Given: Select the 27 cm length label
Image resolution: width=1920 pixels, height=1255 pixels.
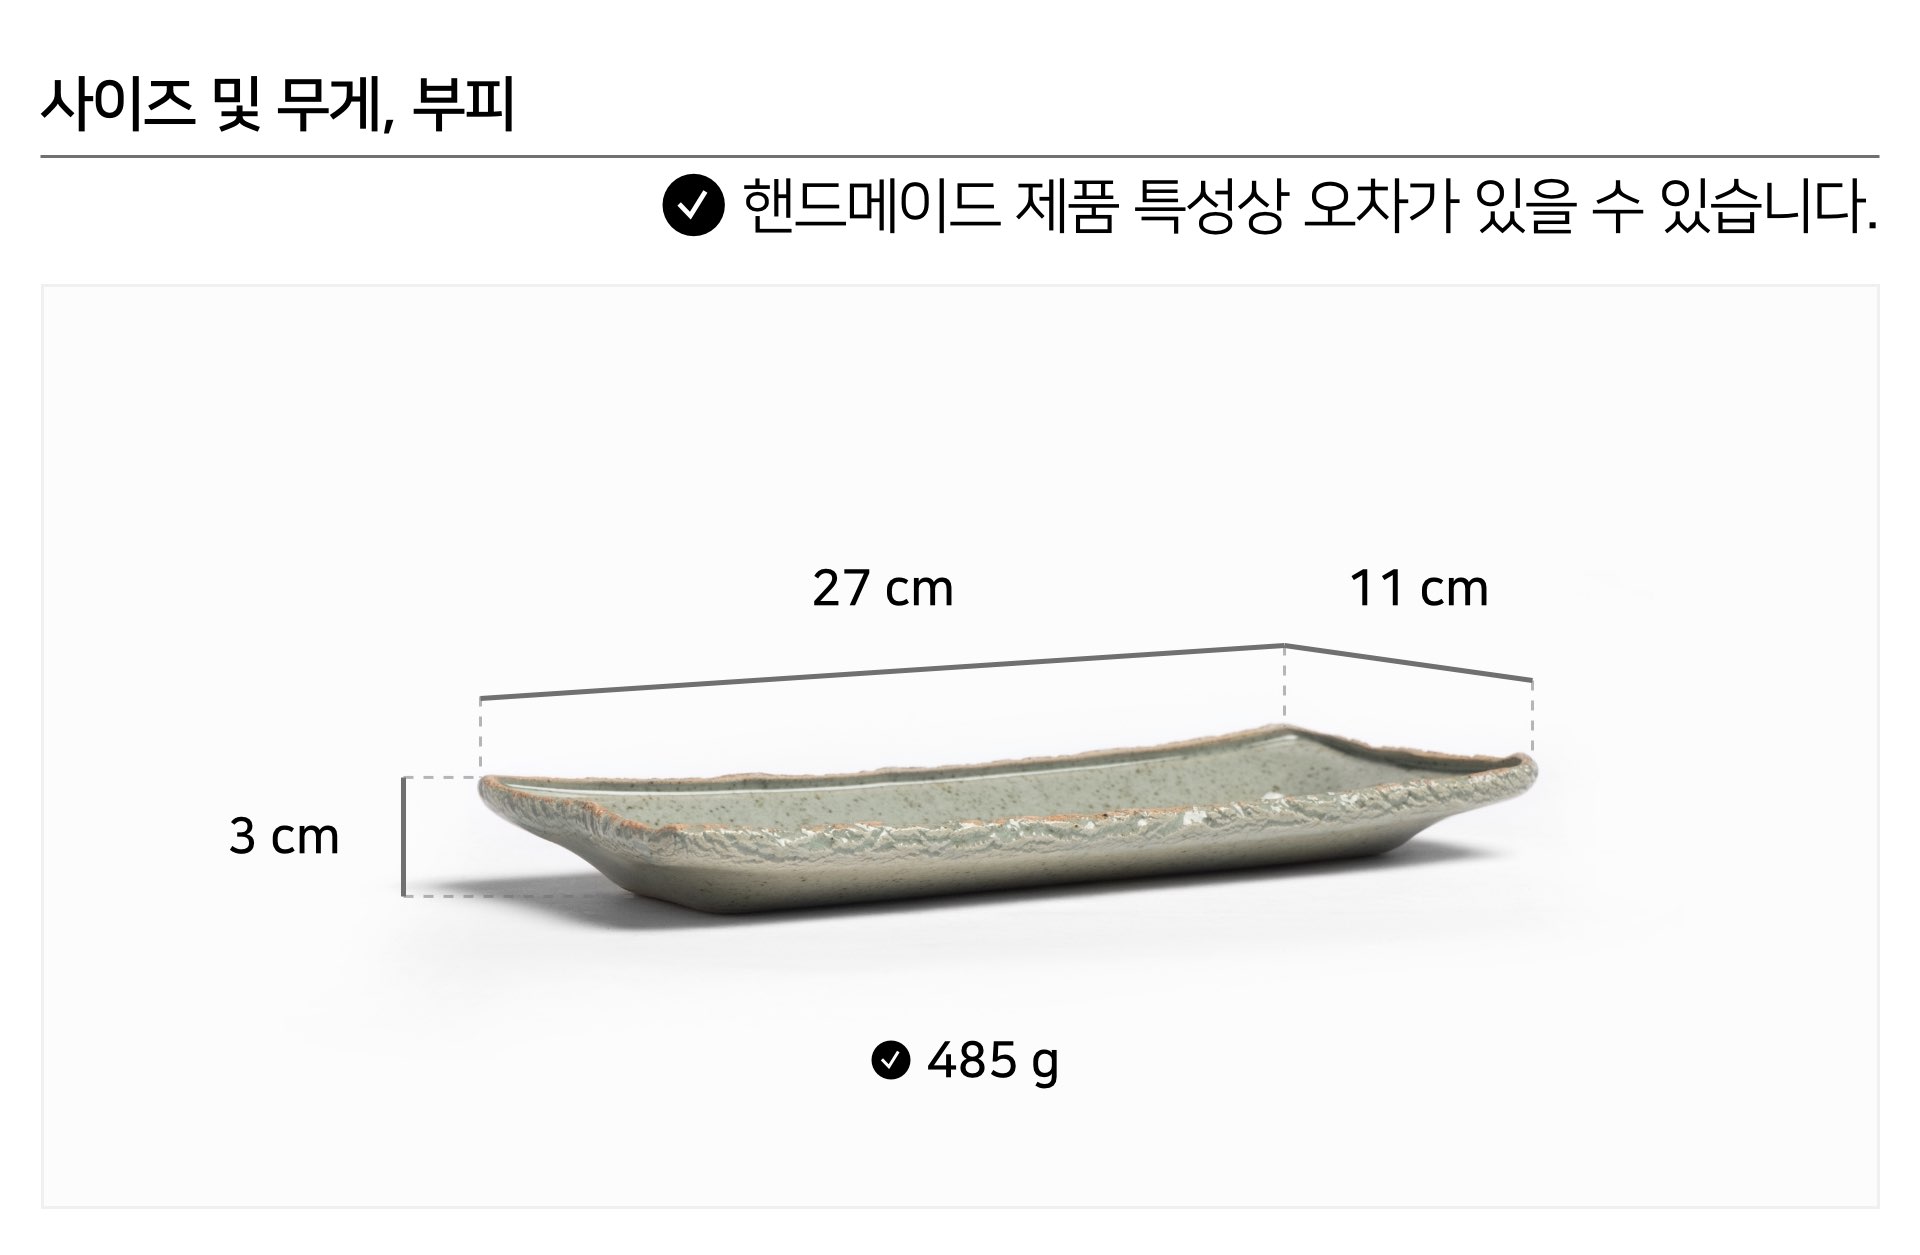Looking at the screenshot, I should [882, 588].
